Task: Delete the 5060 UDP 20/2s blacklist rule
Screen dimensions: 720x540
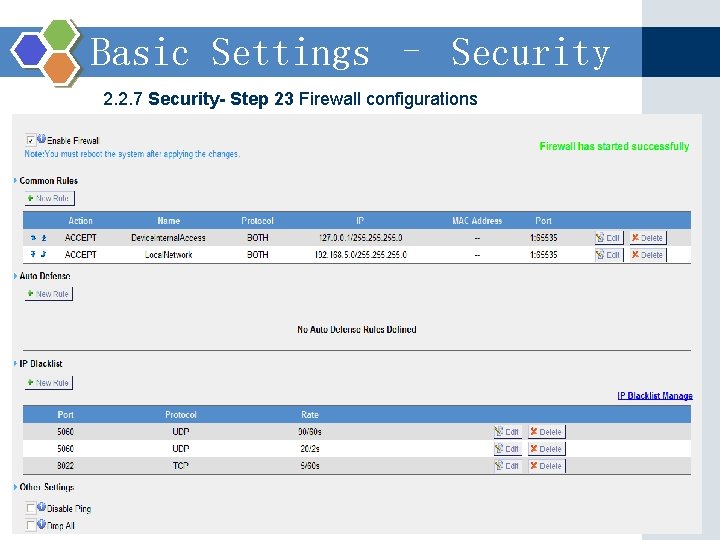Action: coord(546,449)
